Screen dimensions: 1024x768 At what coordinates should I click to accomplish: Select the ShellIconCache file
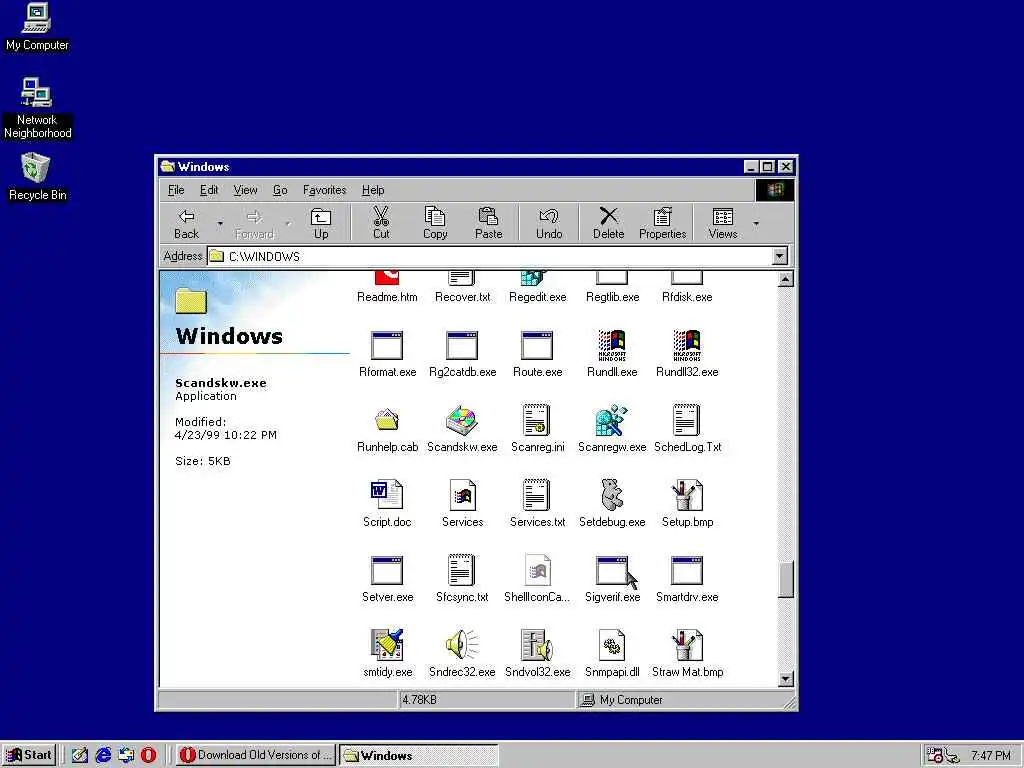point(537,570)
